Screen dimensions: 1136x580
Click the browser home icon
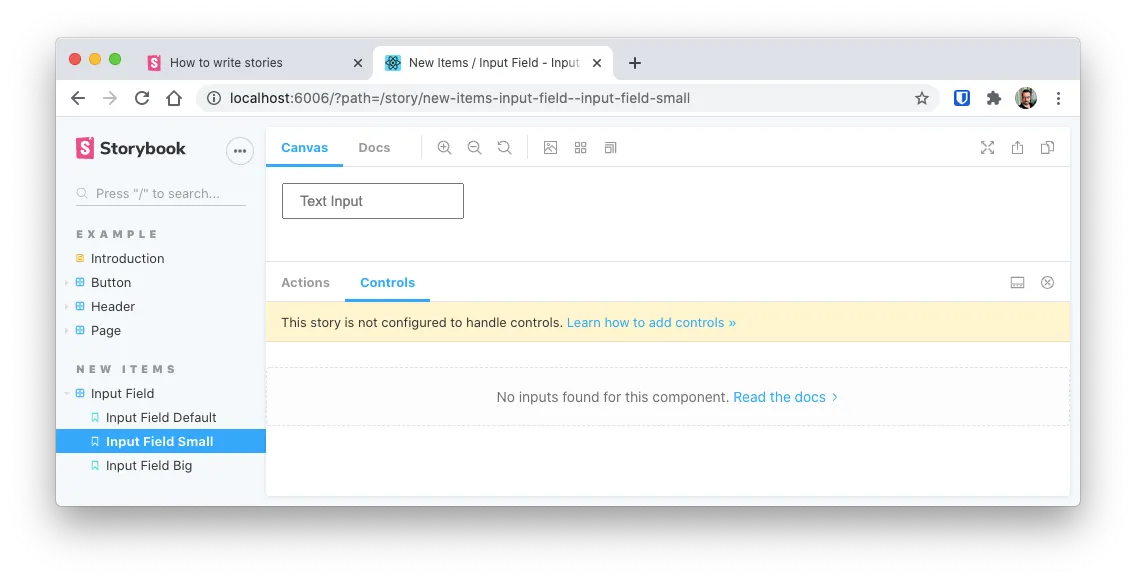174,98
